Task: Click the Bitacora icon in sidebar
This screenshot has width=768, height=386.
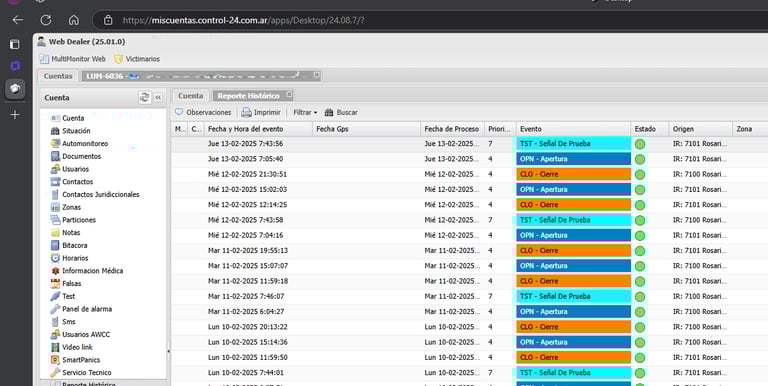Action: point(55,245)
